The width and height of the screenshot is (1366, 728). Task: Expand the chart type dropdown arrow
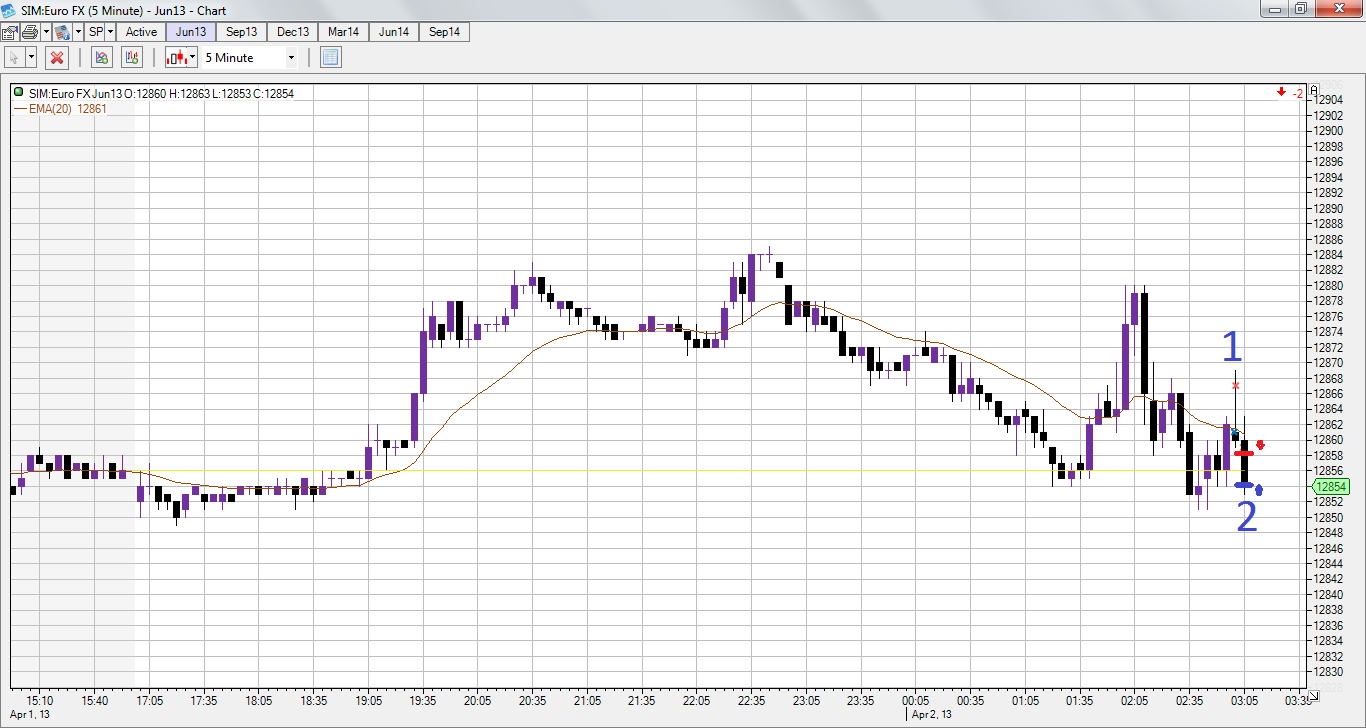click(194, 58)
